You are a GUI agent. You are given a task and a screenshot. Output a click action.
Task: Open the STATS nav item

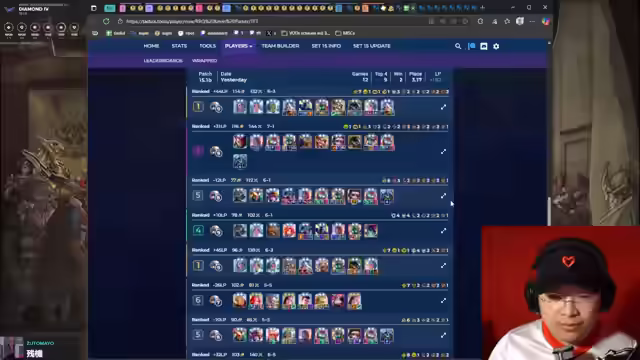tap(179, 46)
